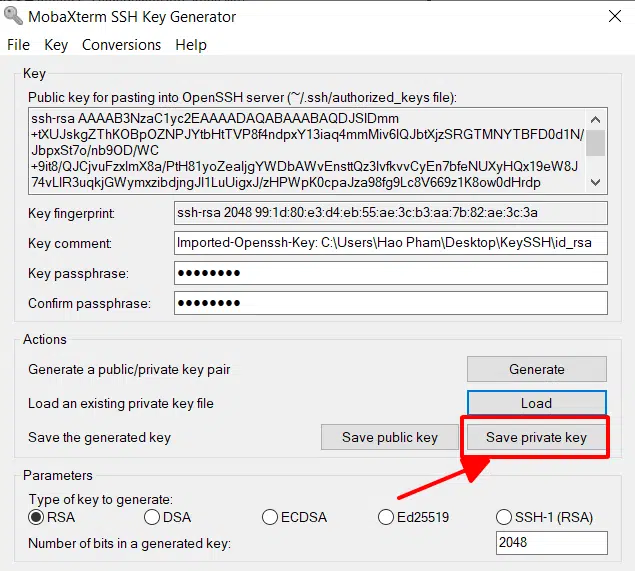Load an existing private key file

point(536,403)
